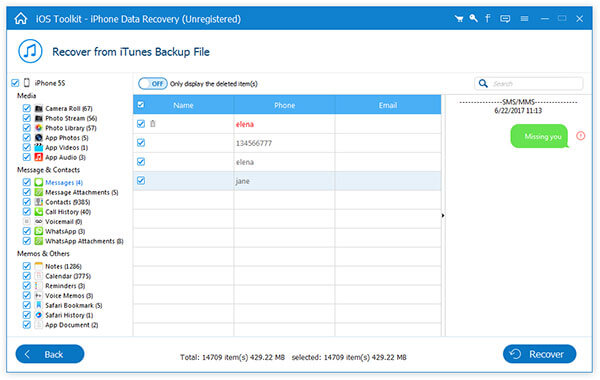
Task: Select the gray elena entry
Action: tap(245, 162)
